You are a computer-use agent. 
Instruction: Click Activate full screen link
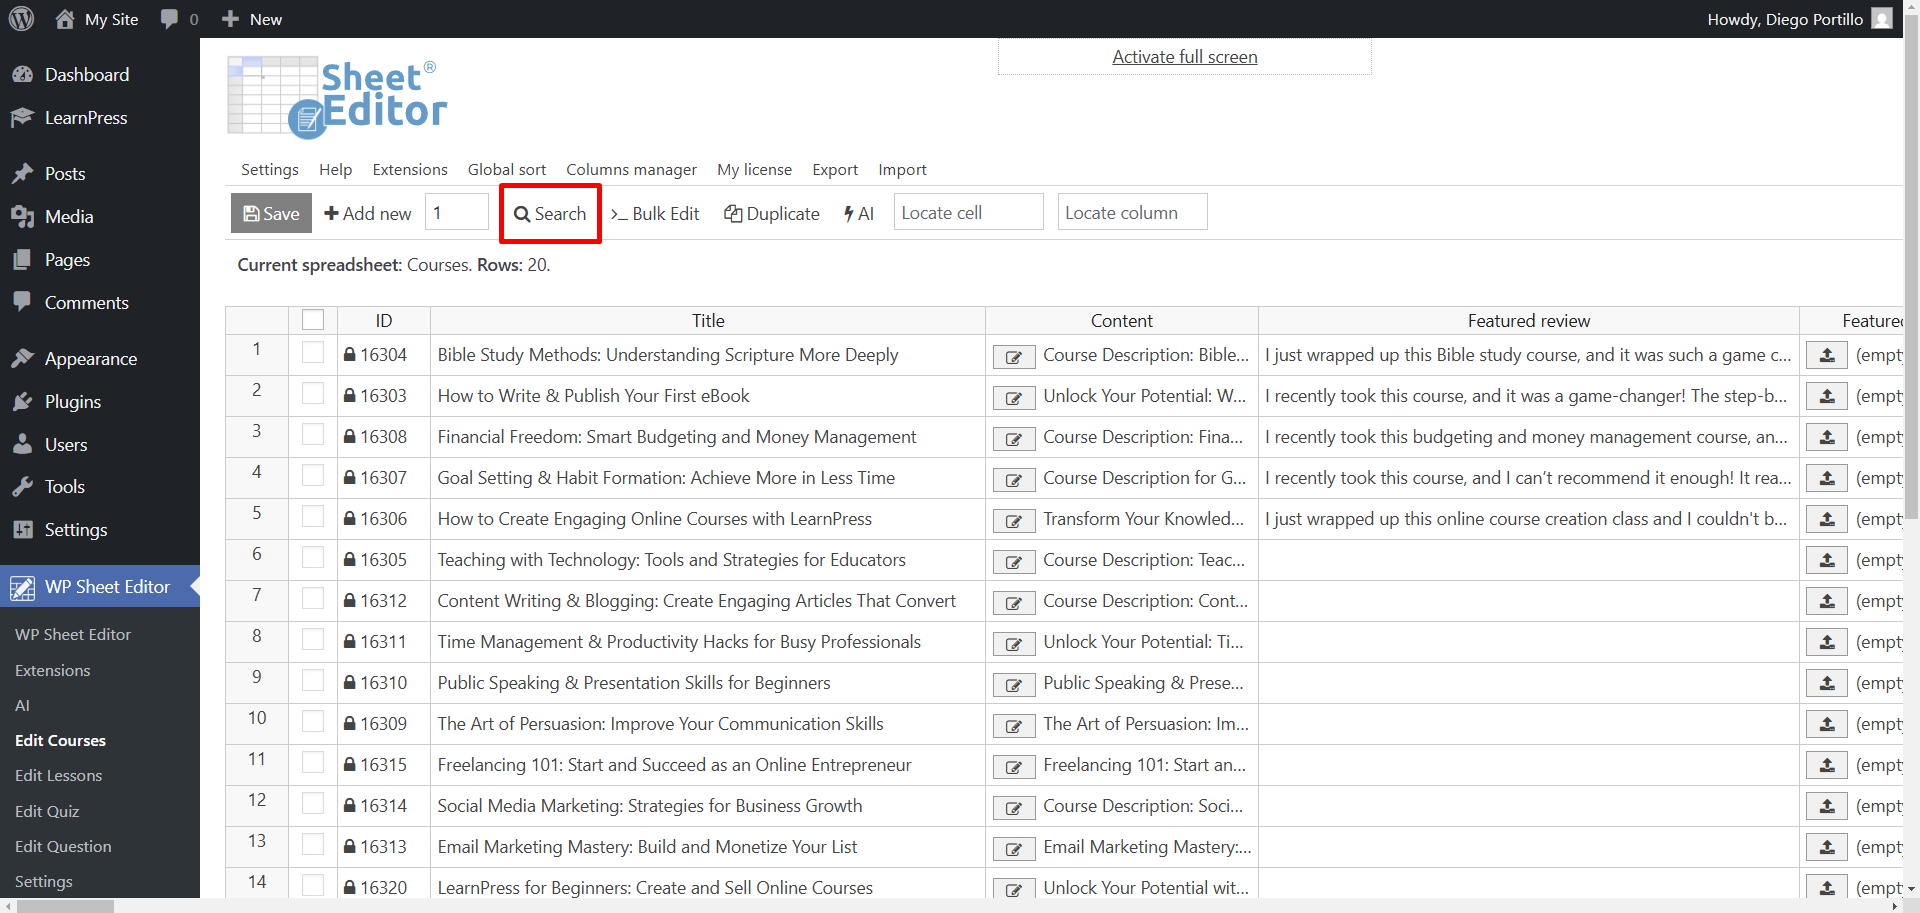pos(1185,57)
